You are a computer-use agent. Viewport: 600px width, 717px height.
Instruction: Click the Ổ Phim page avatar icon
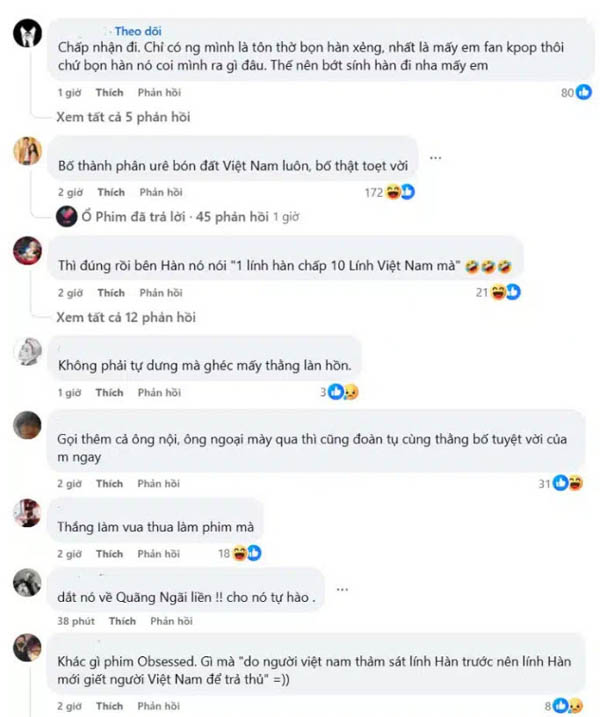tap(66, 216)
